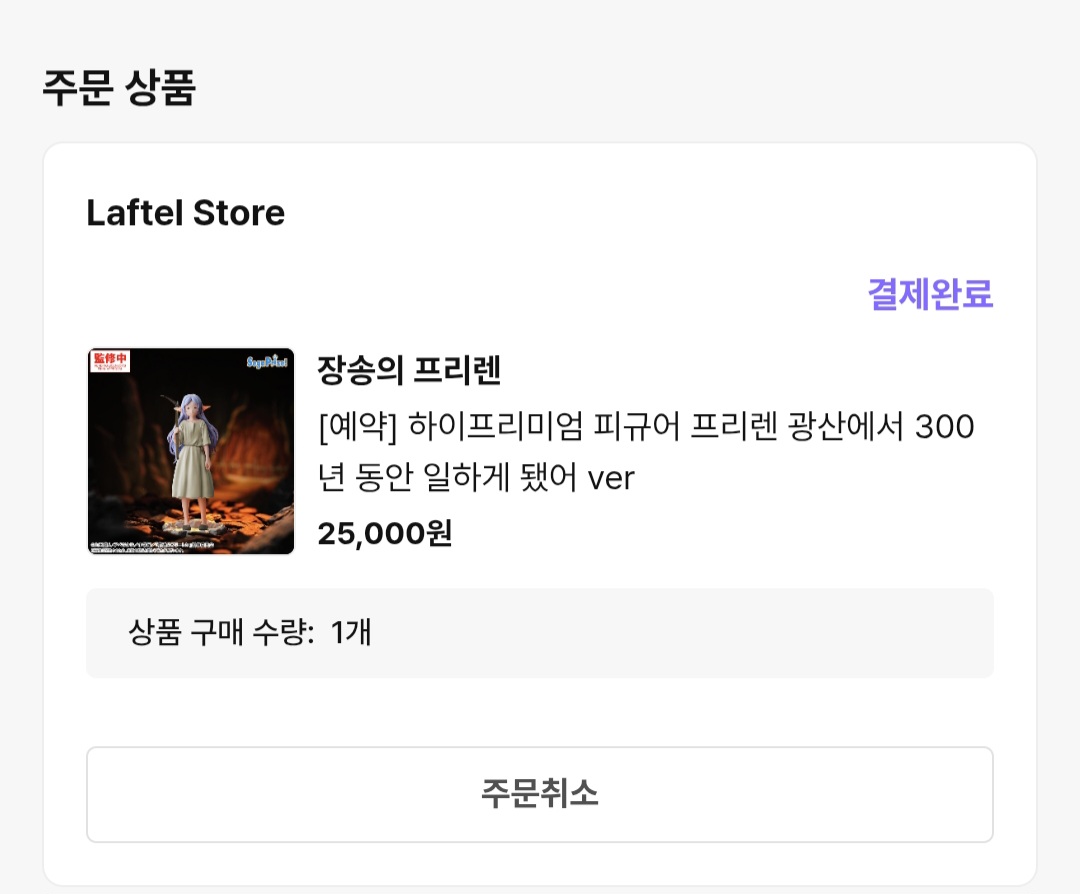Open the 장송의 프리렌 title link
This screenshot has height=894, width=1080.
[408, 371]
